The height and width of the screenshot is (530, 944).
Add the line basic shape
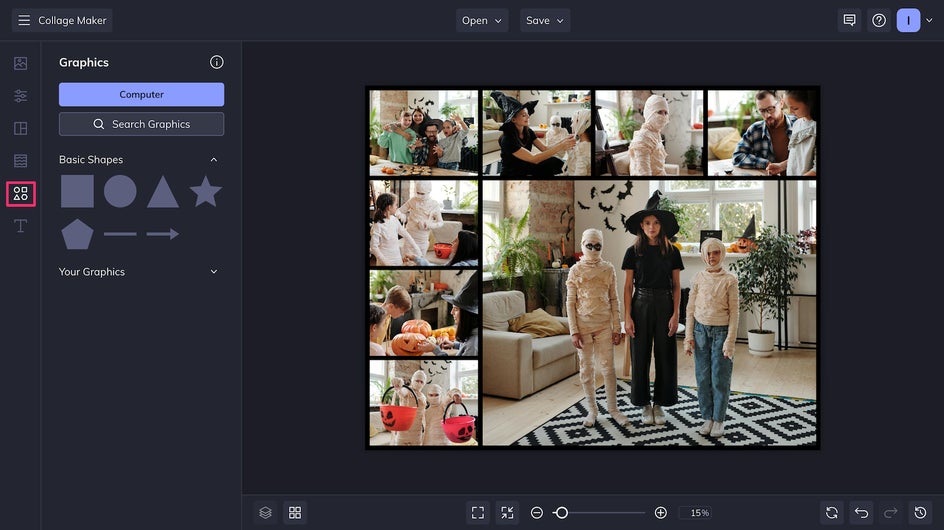pyautogui.click(x=120, y=234)
